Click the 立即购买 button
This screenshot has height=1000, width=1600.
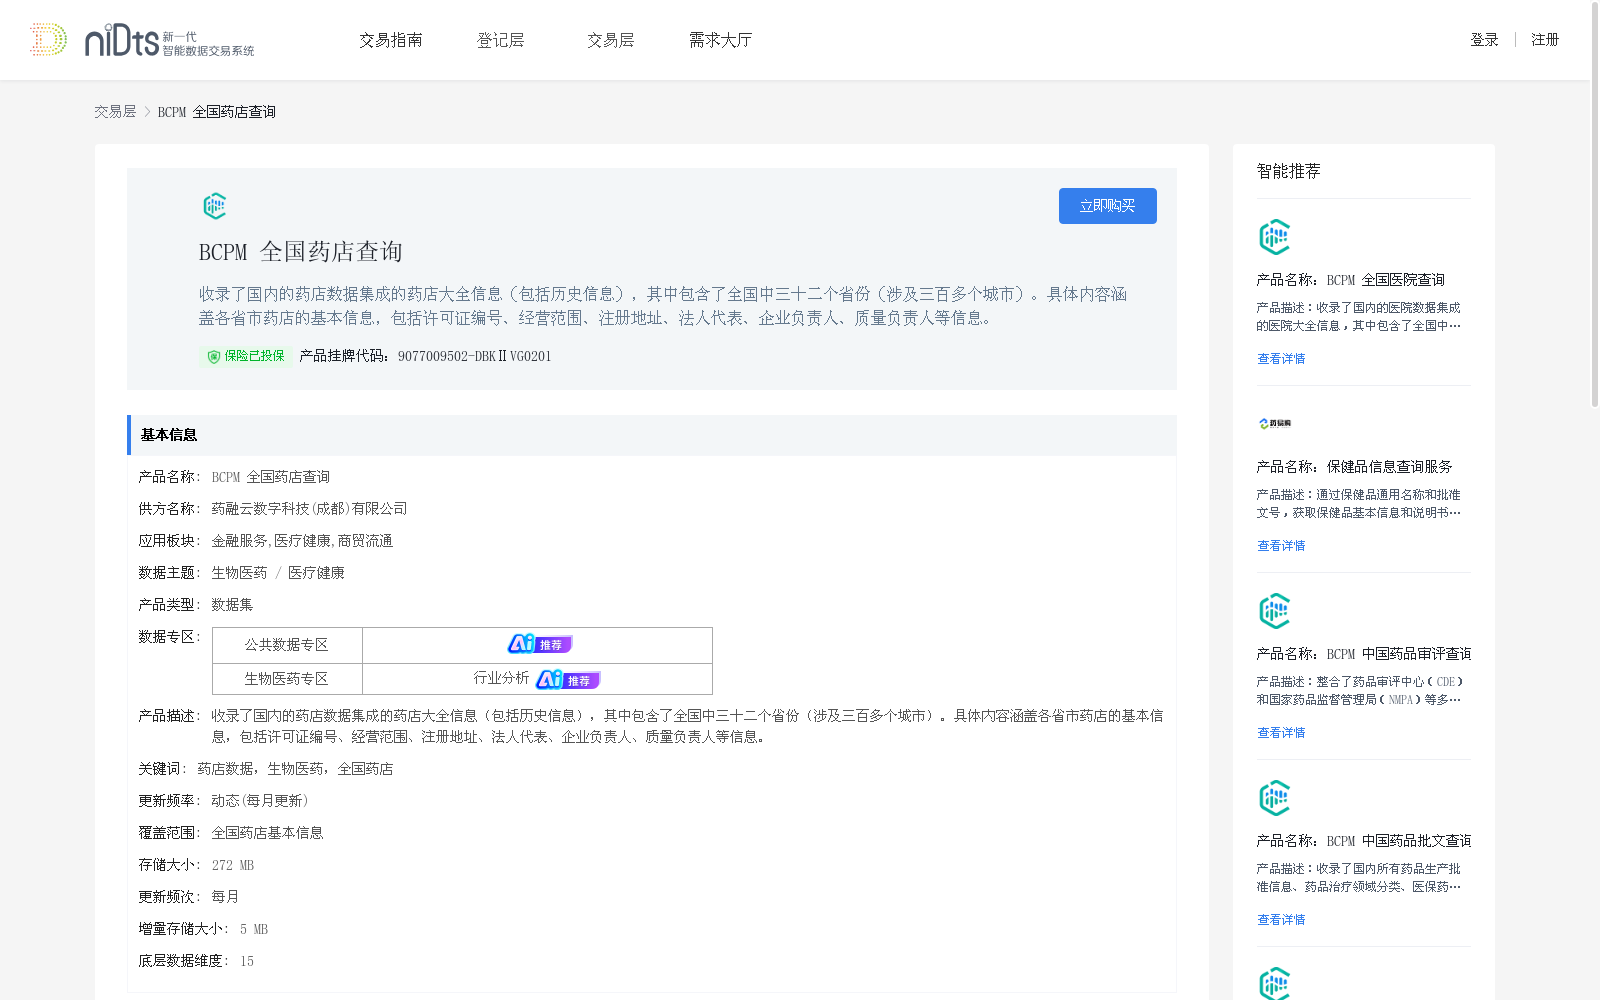(1108, 206)
